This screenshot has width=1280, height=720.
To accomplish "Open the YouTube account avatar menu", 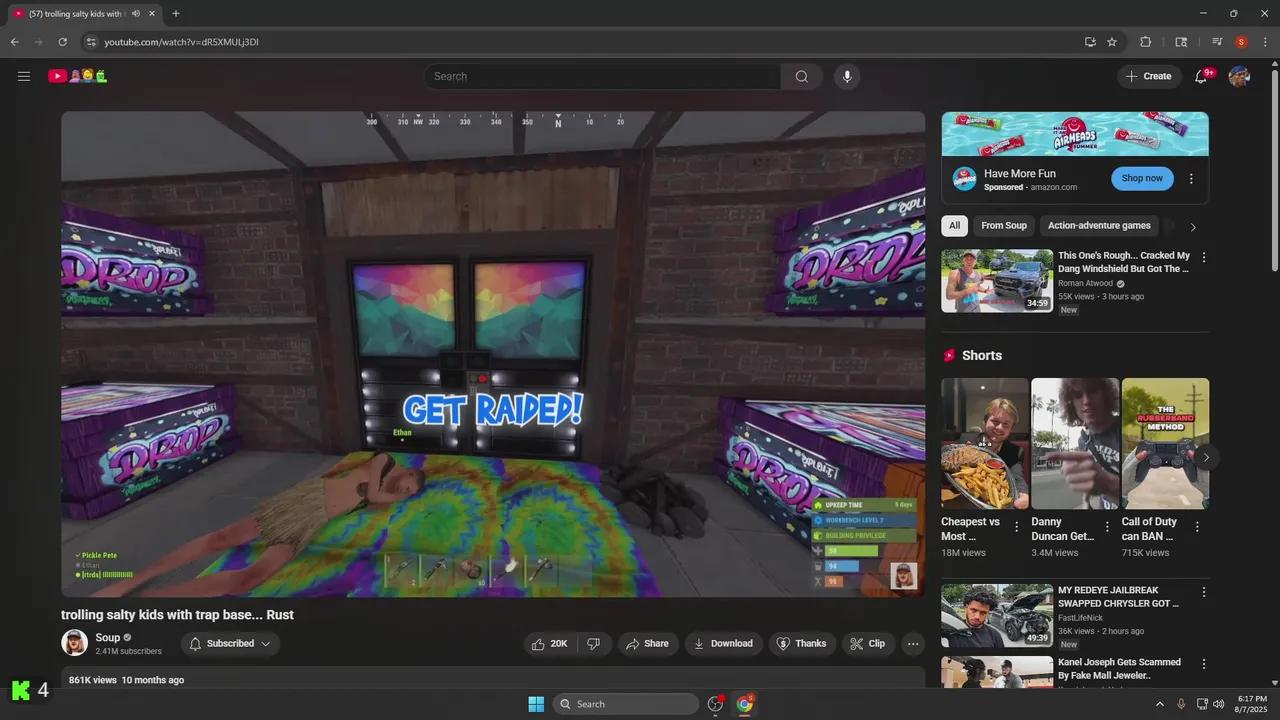I will pos(1239,76).
